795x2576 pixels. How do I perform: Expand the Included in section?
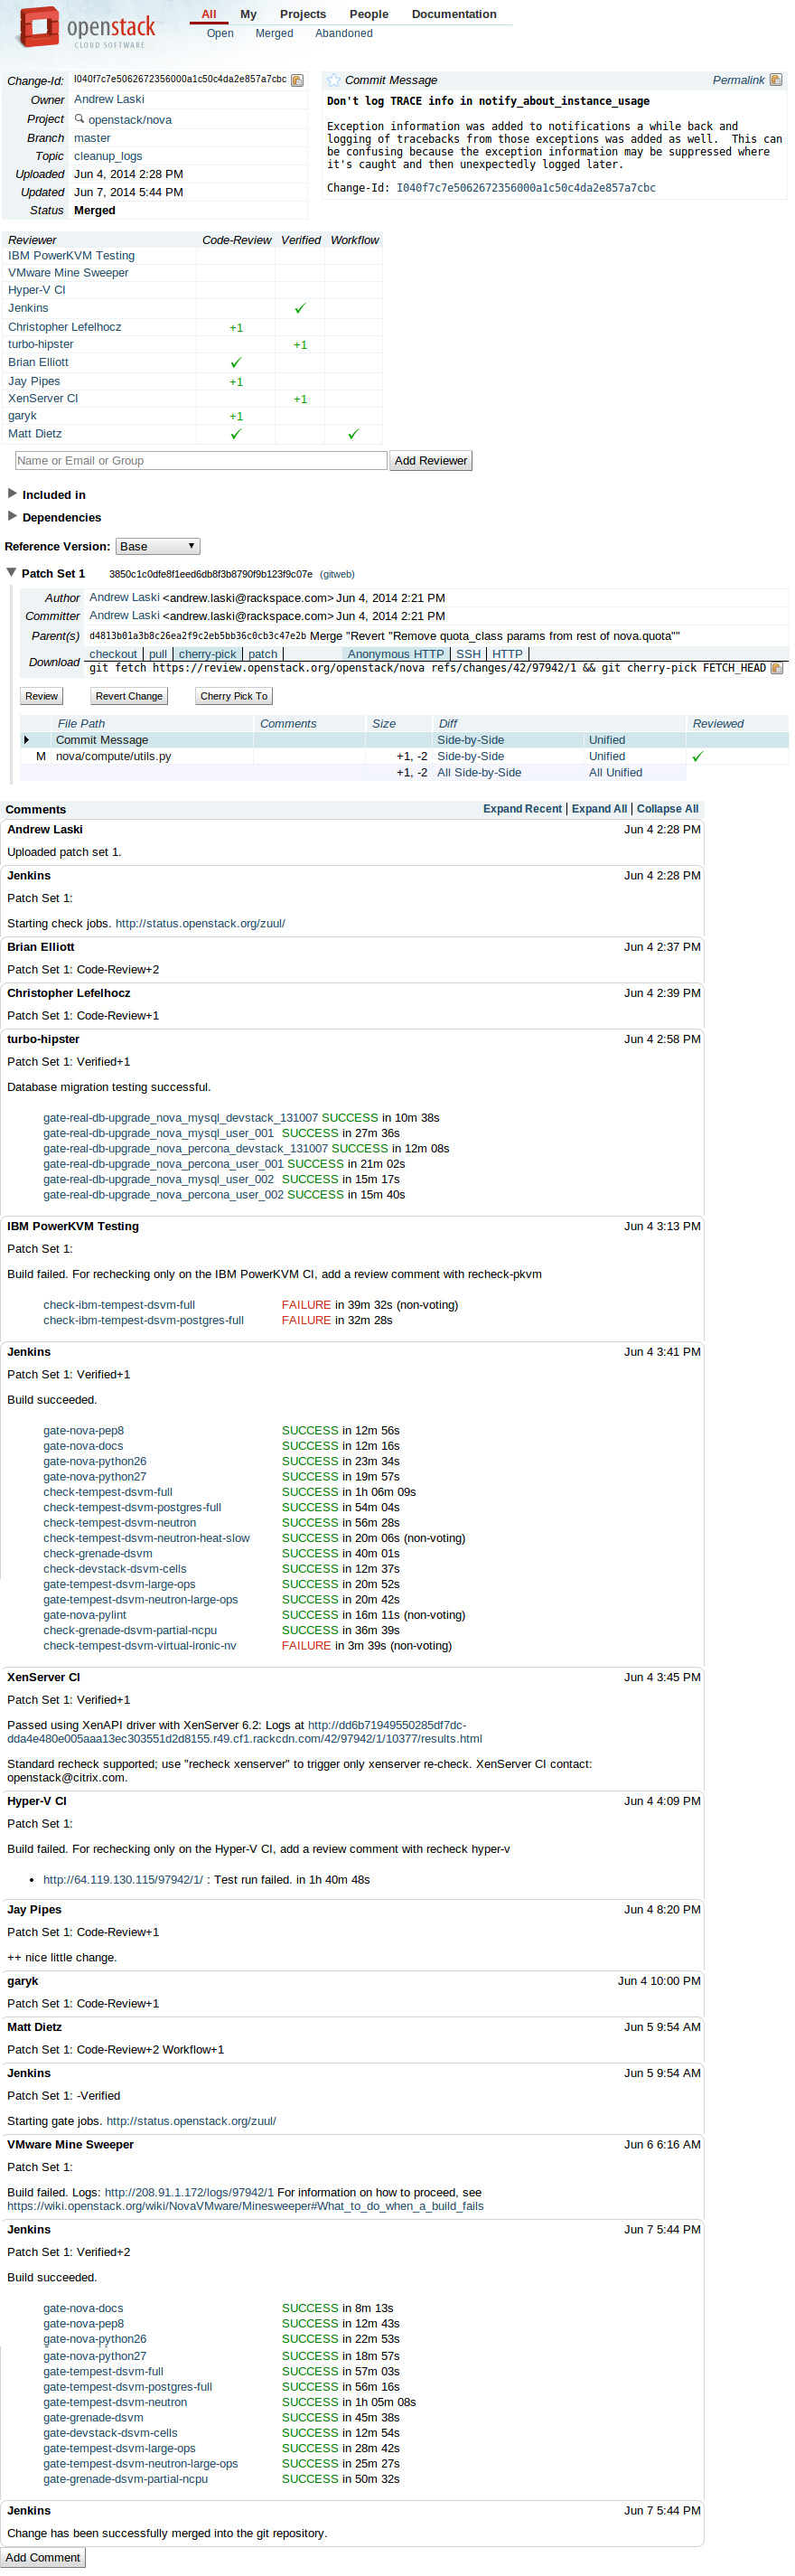(12, 494)
